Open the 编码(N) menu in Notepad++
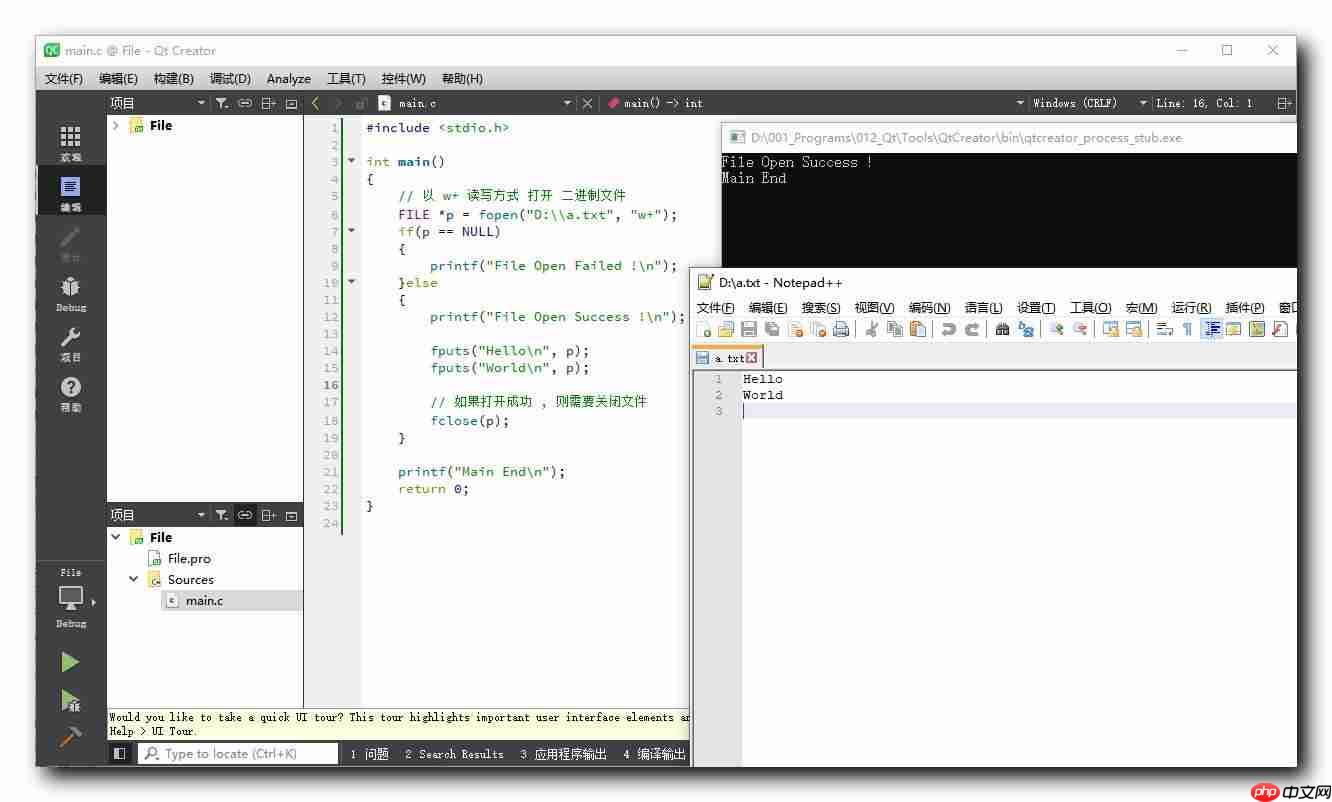1332x802 pixels. tap(929, 308)
